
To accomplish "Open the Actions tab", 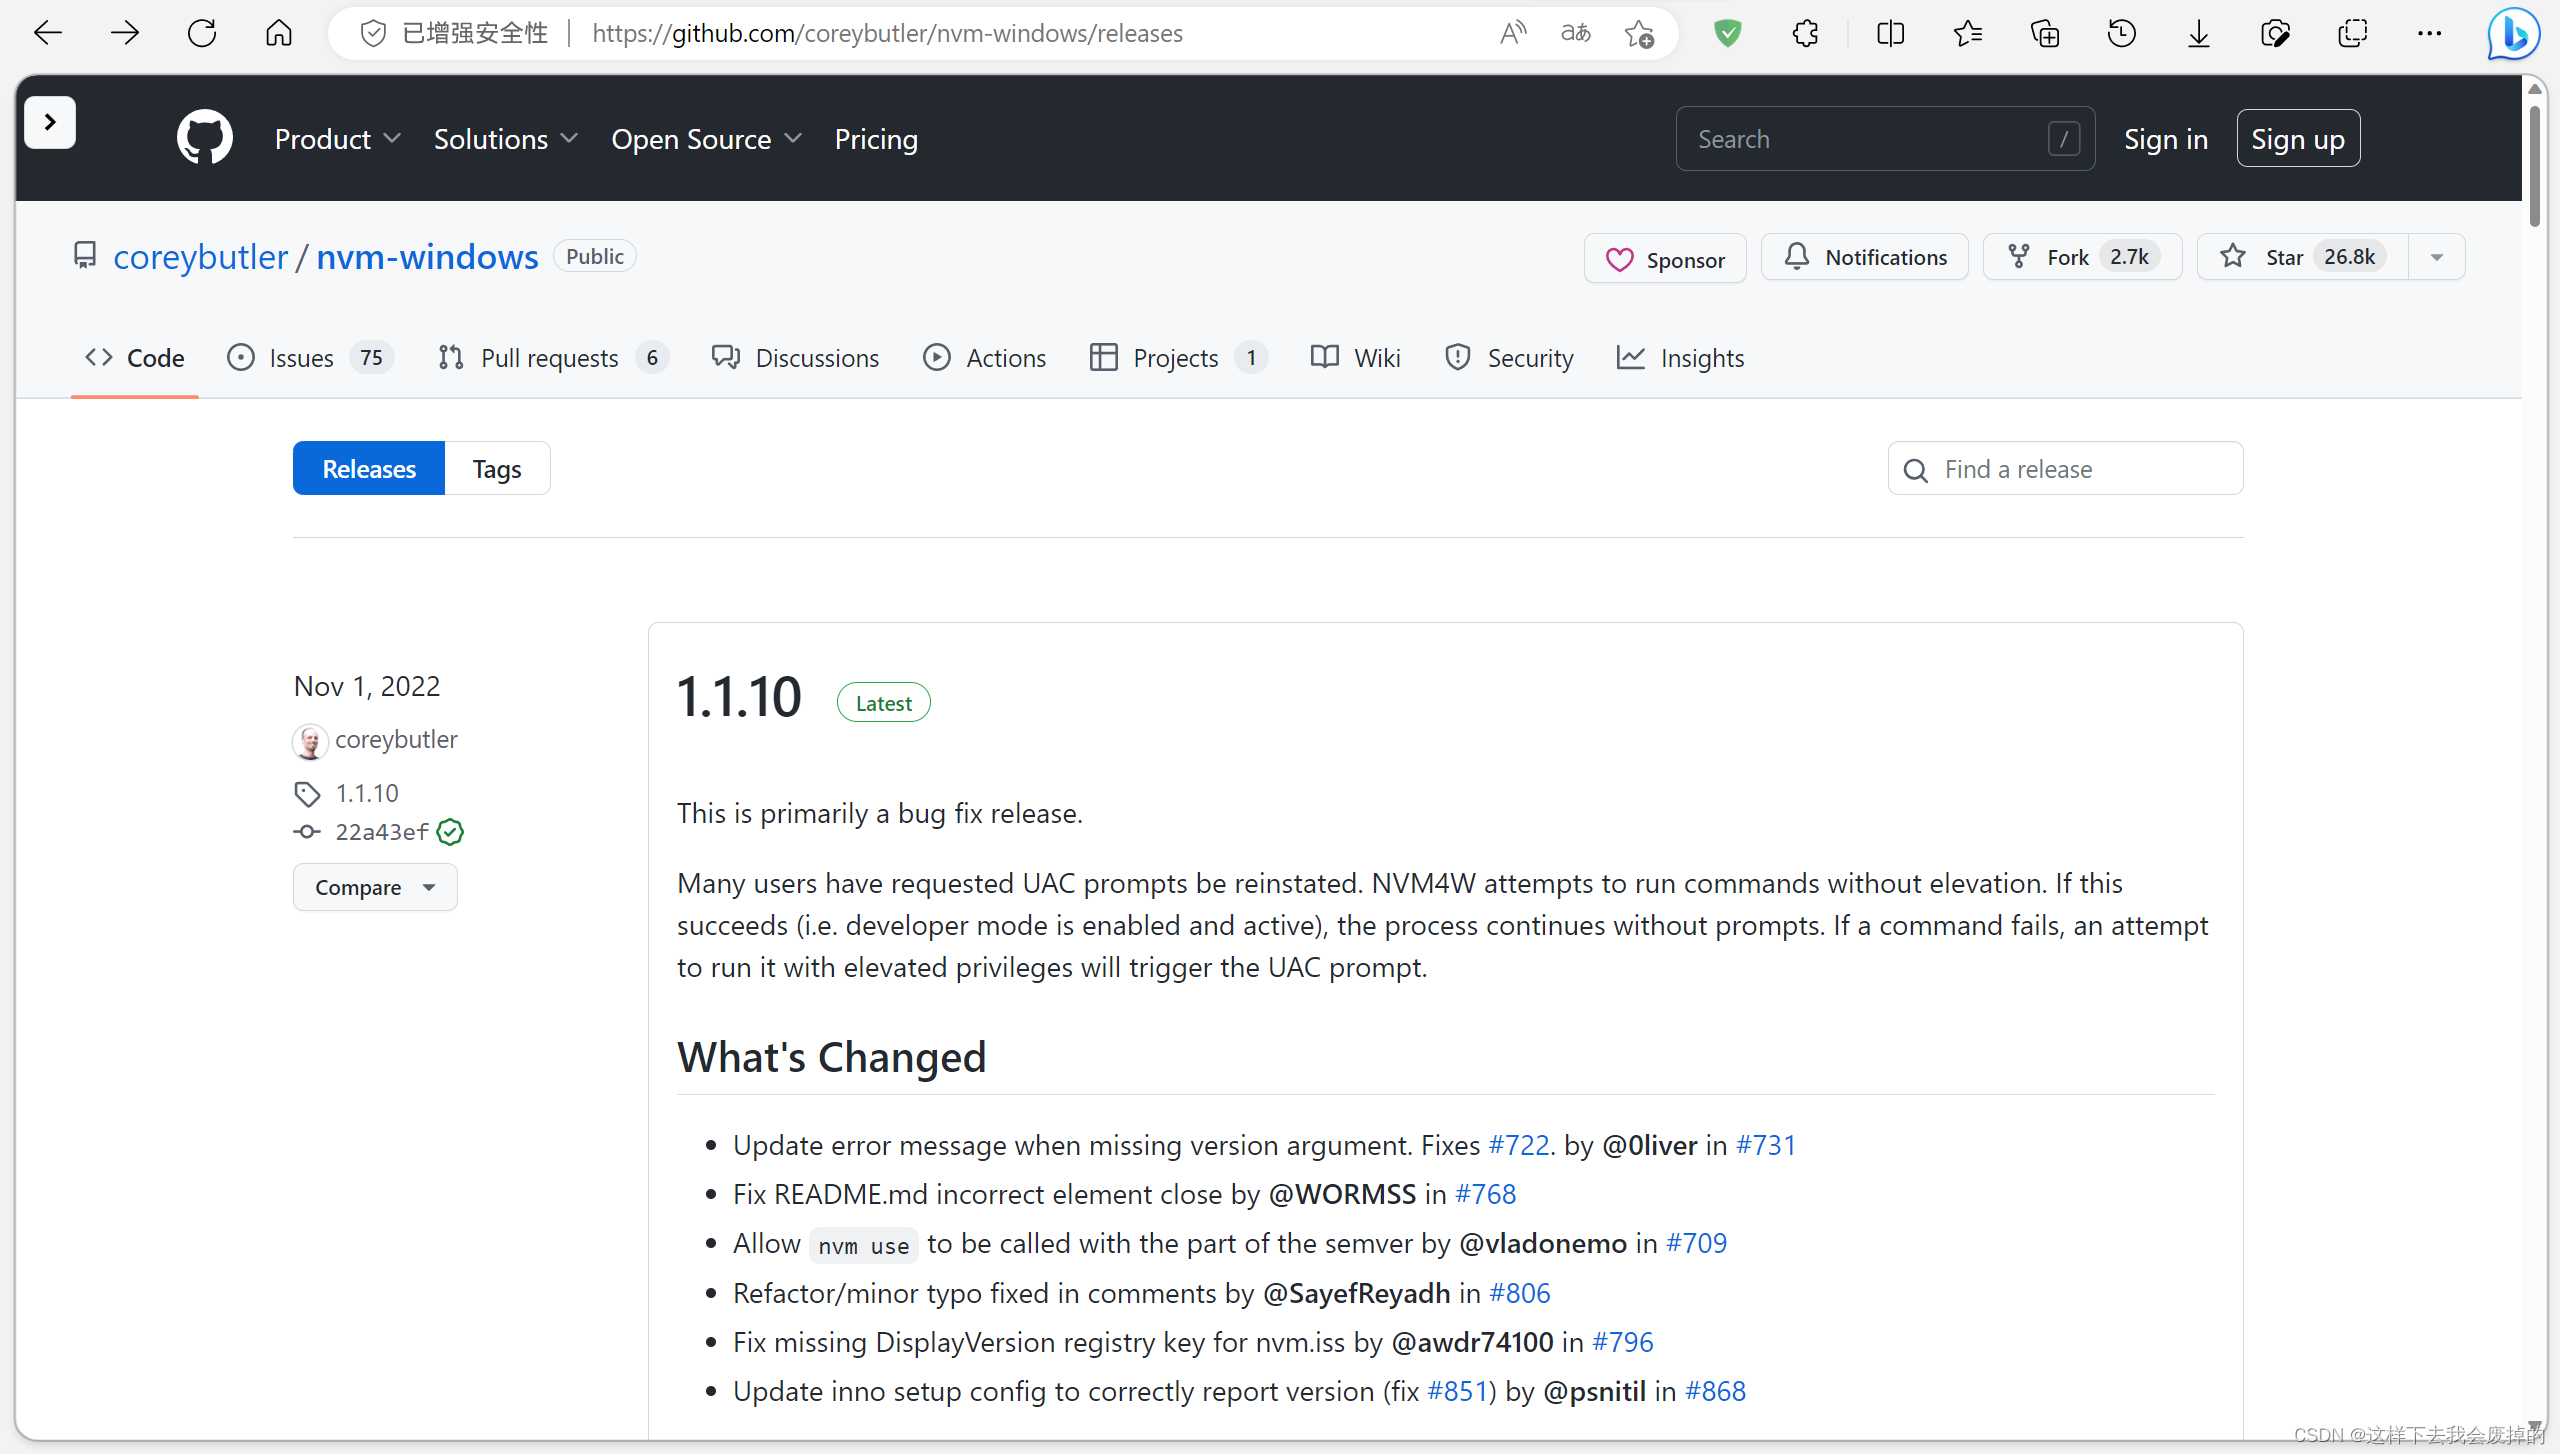I will point(985,357).
